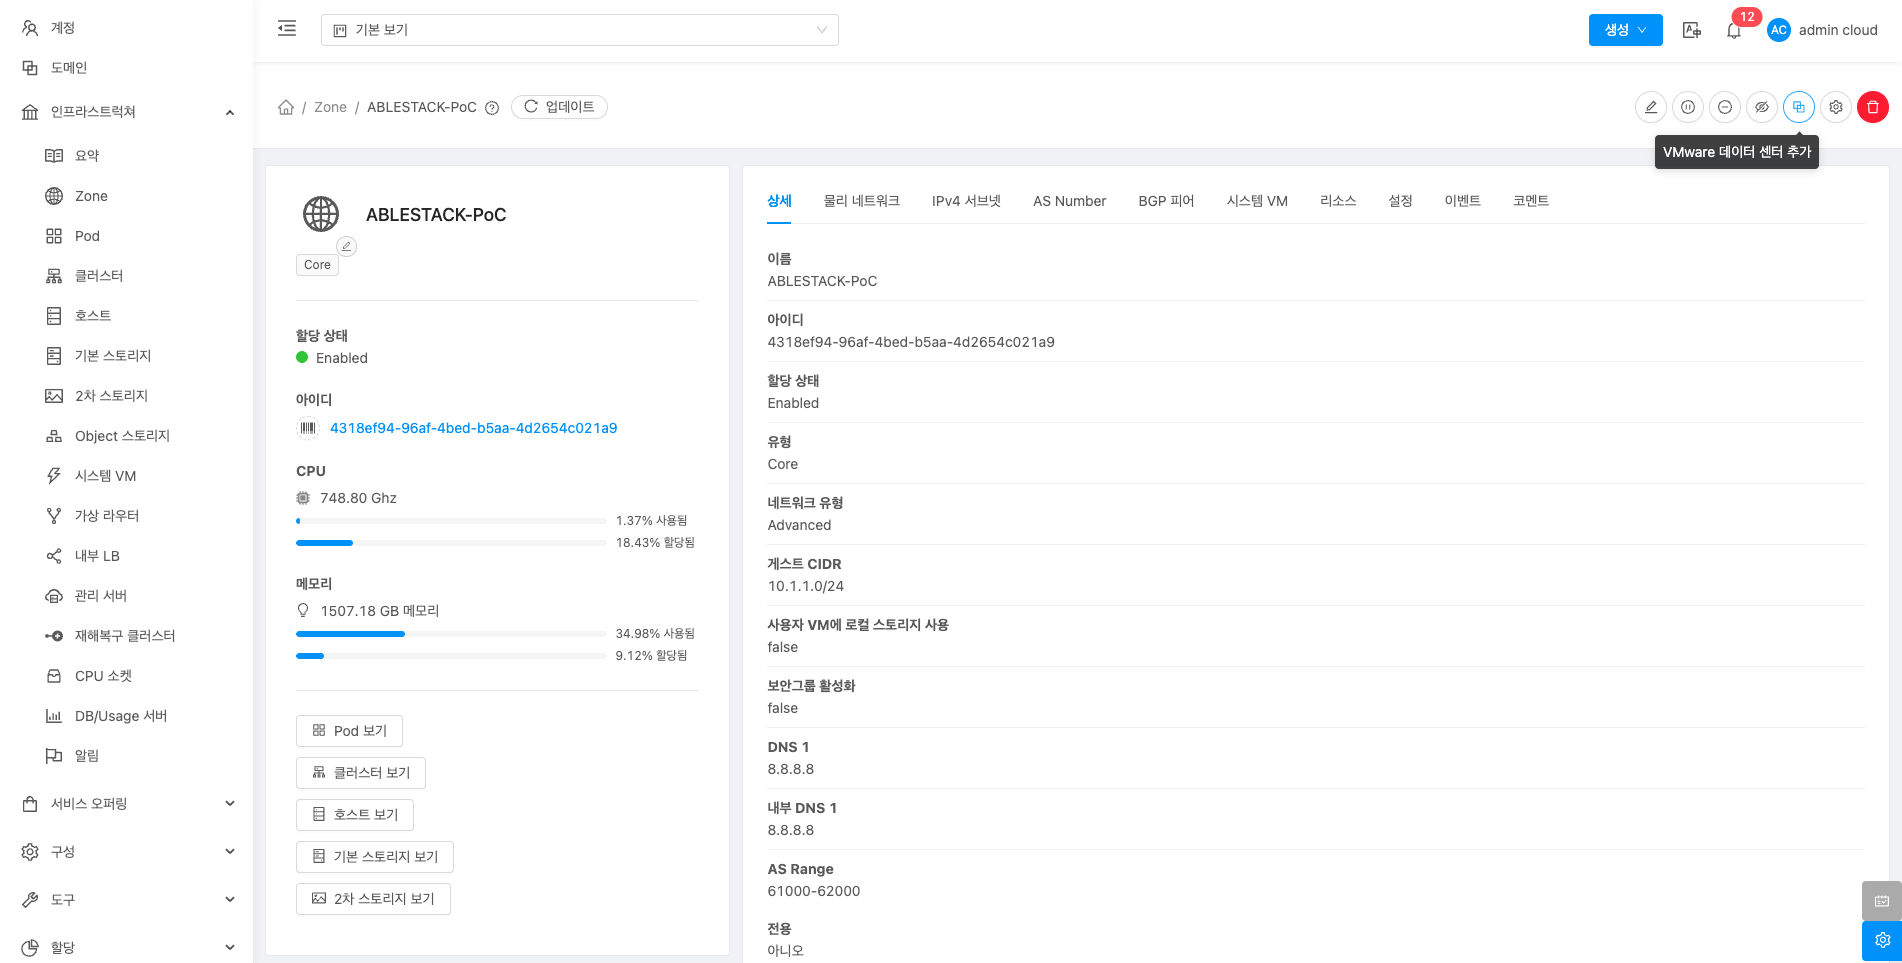Open the 기본 보기 view dropdown
The width and height of the screenshot is (1902, 963).
tap(579, 30)
